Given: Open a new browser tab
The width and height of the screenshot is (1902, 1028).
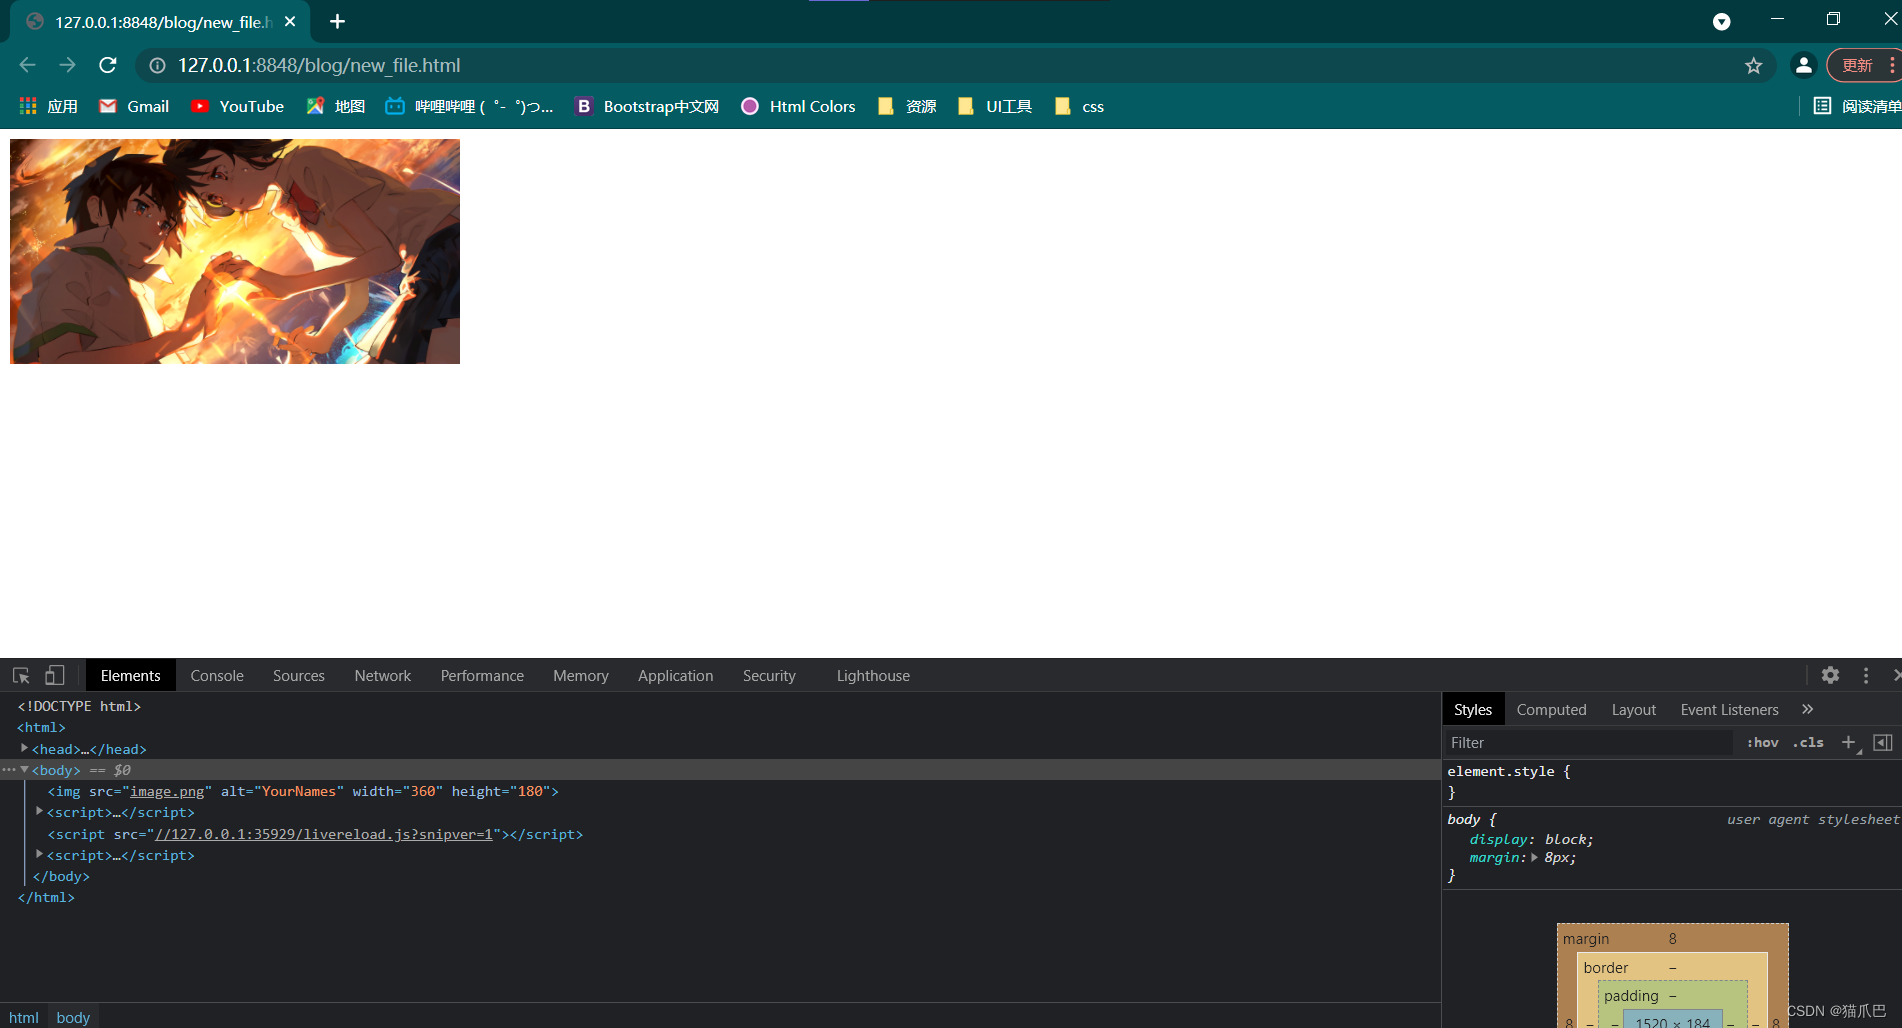Looking at the screenshot, I should tap(337, 21).
